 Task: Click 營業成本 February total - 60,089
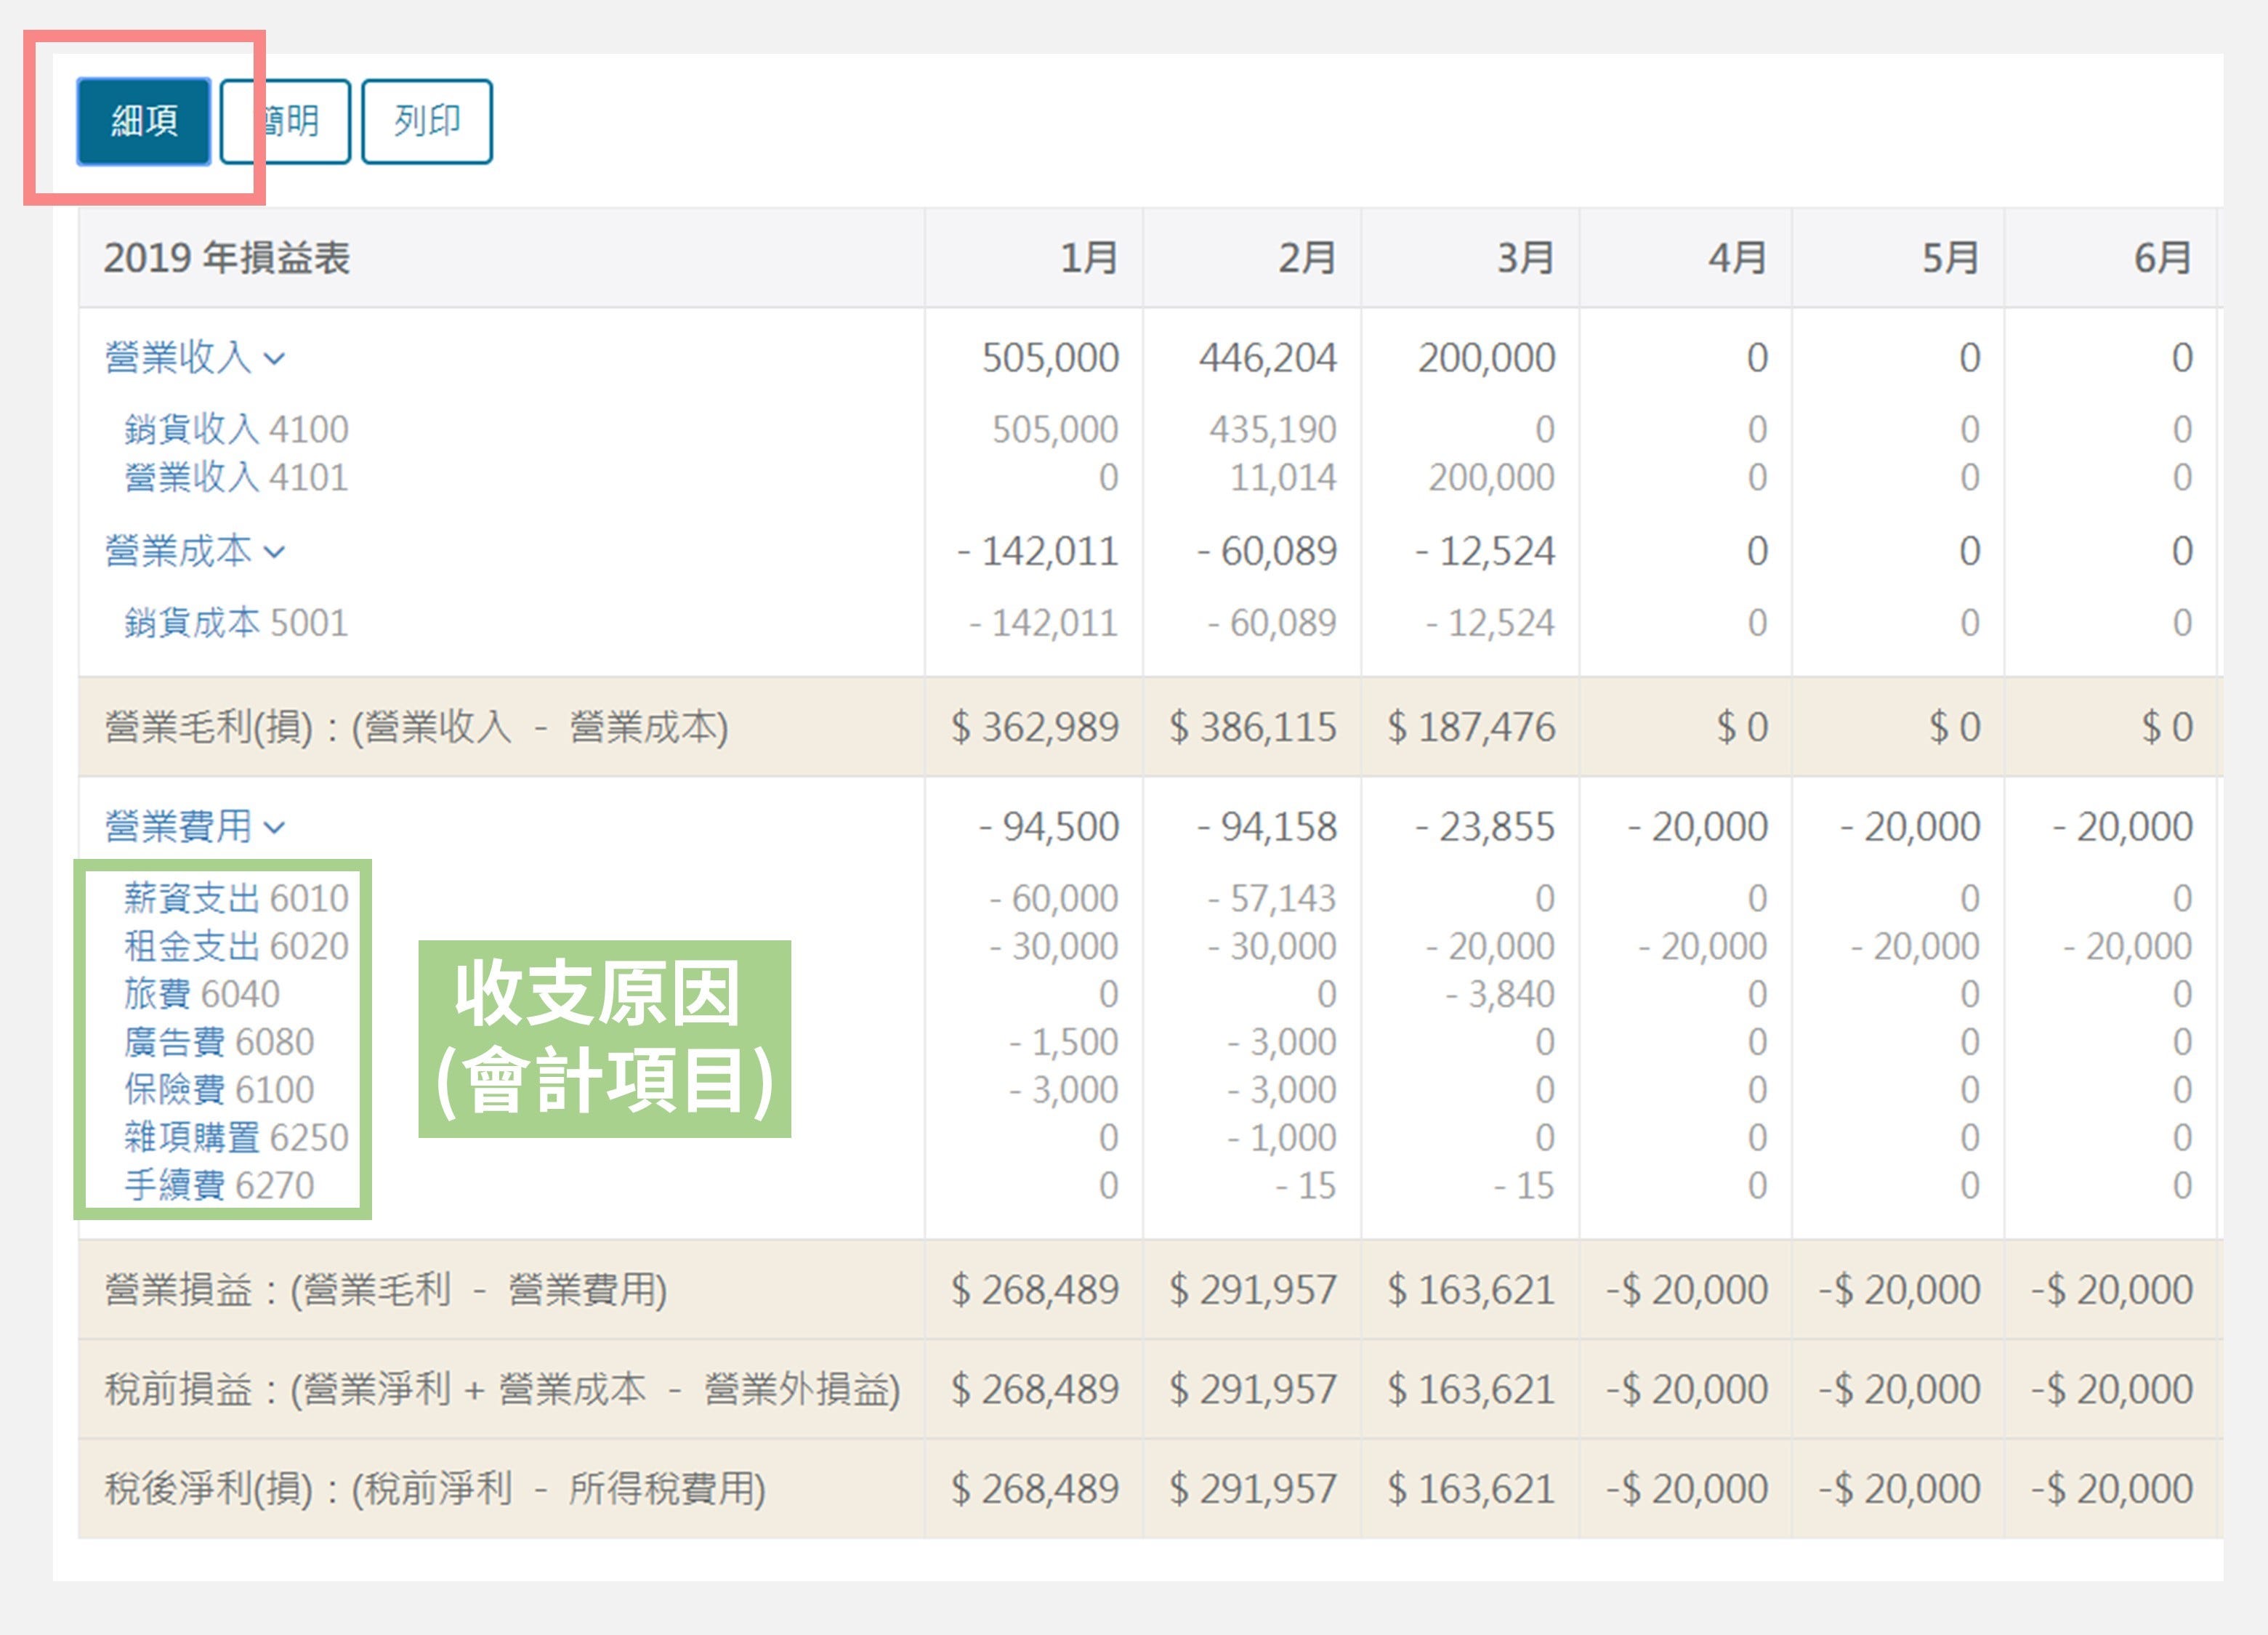(1267, 550)
